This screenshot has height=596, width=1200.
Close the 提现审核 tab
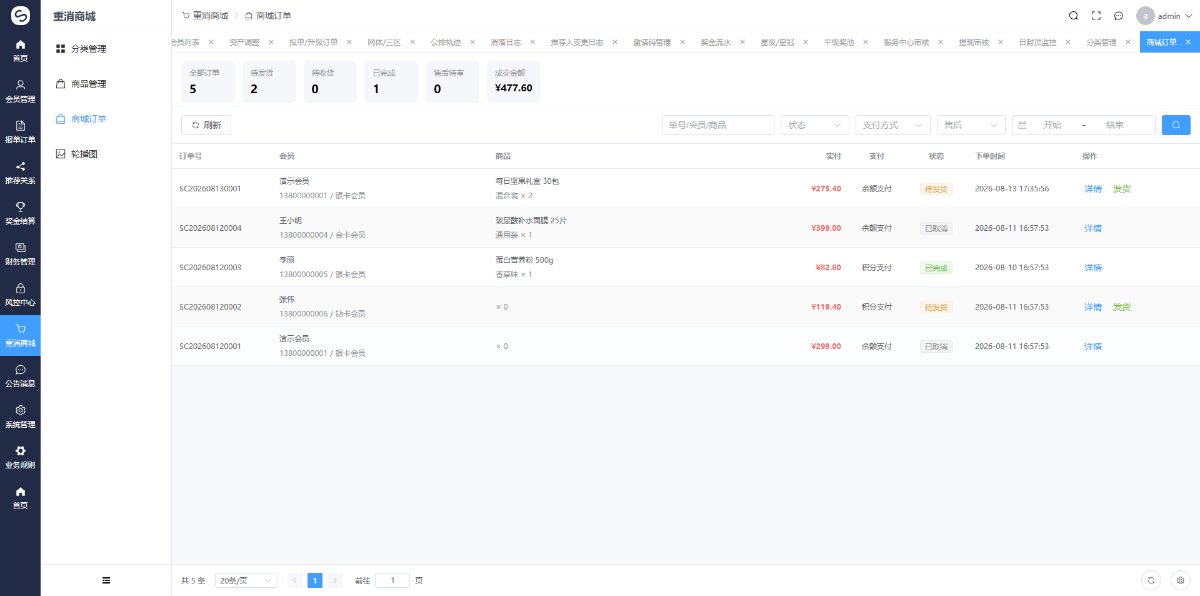coord(998,42)
